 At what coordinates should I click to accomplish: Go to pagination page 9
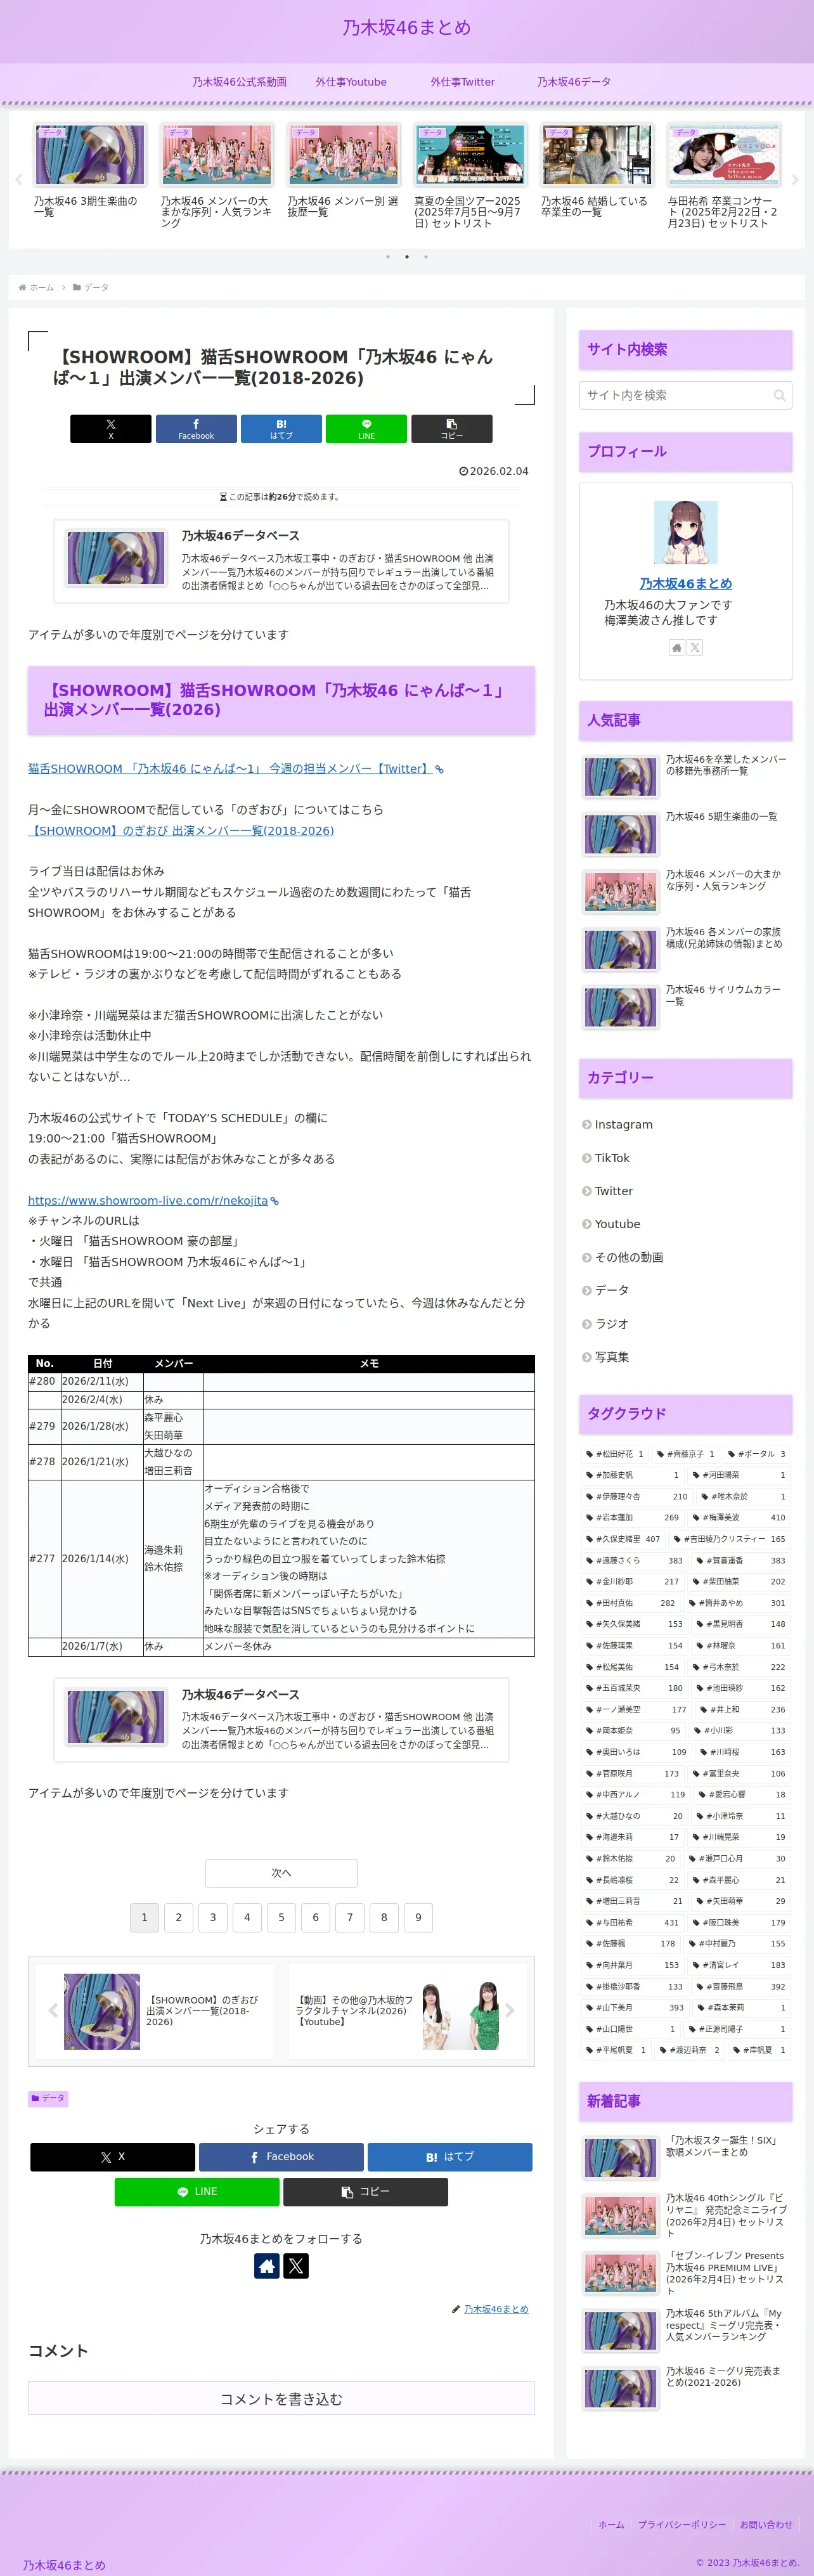[418, 1917]
